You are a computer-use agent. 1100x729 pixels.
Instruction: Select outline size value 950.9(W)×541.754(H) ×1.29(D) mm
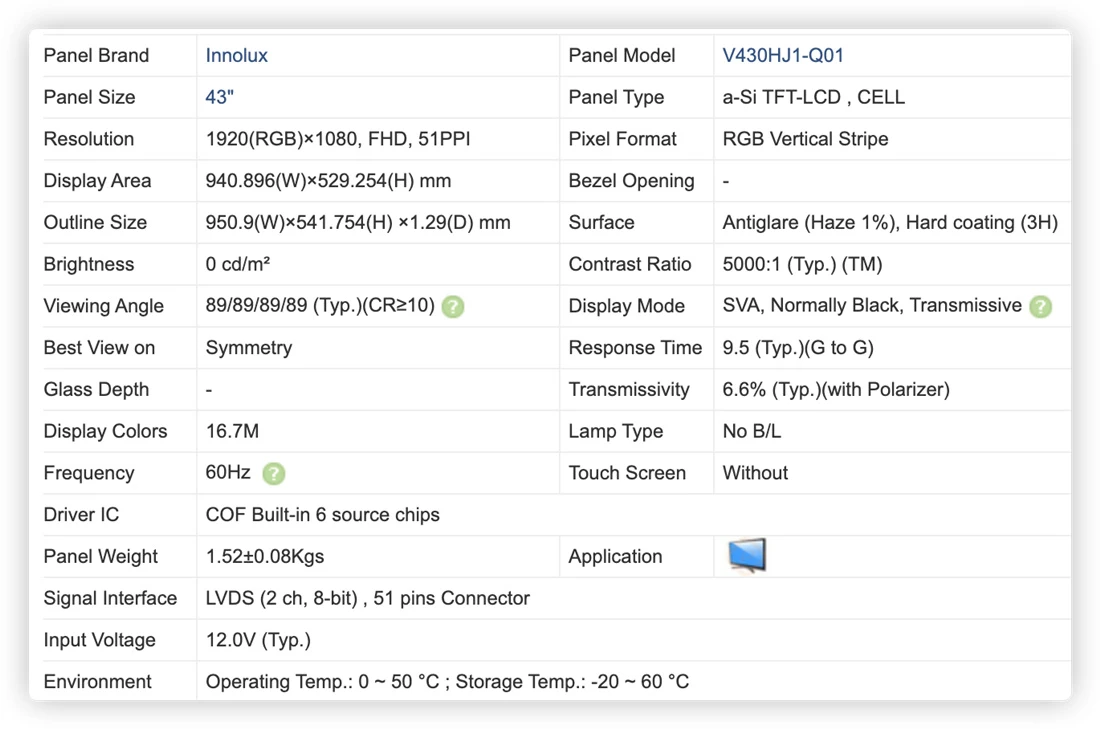click(358, 222)
